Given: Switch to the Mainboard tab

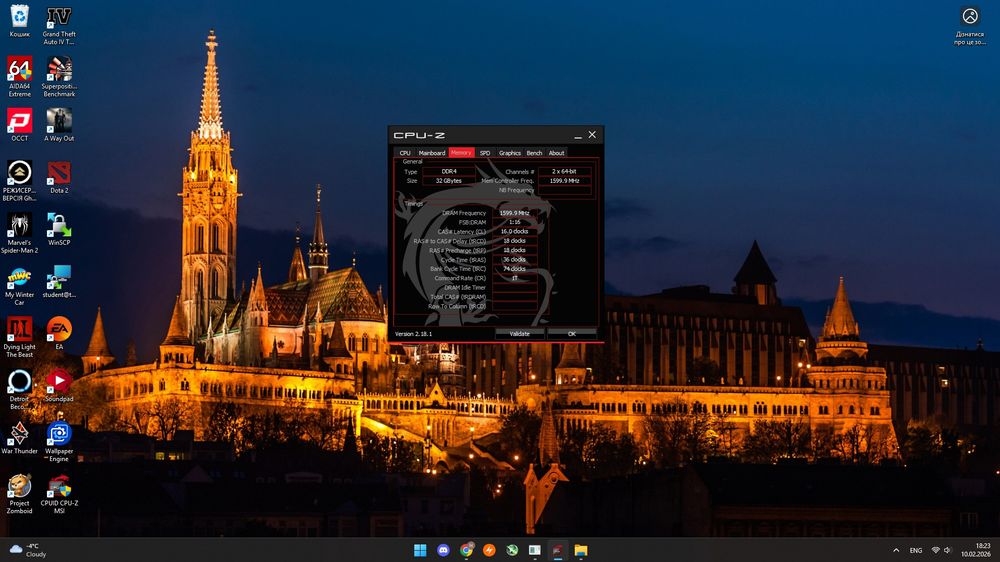Looking at the screenshot, I should point(432,153).
